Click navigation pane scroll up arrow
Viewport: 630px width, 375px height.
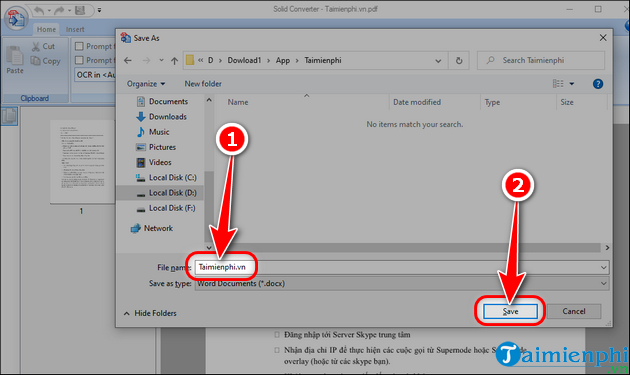point(209,100)
